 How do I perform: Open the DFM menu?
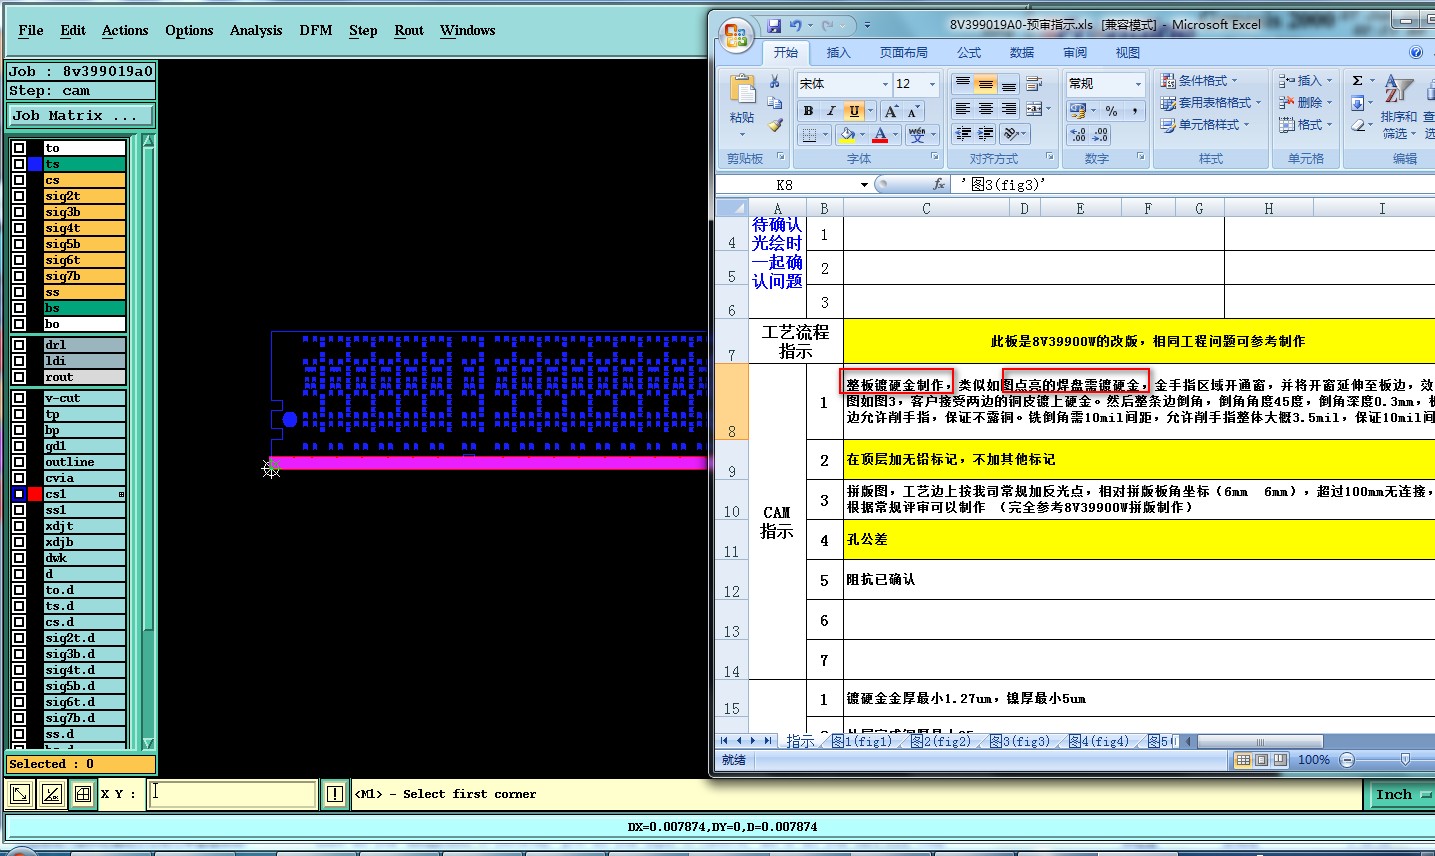[316, 30]
